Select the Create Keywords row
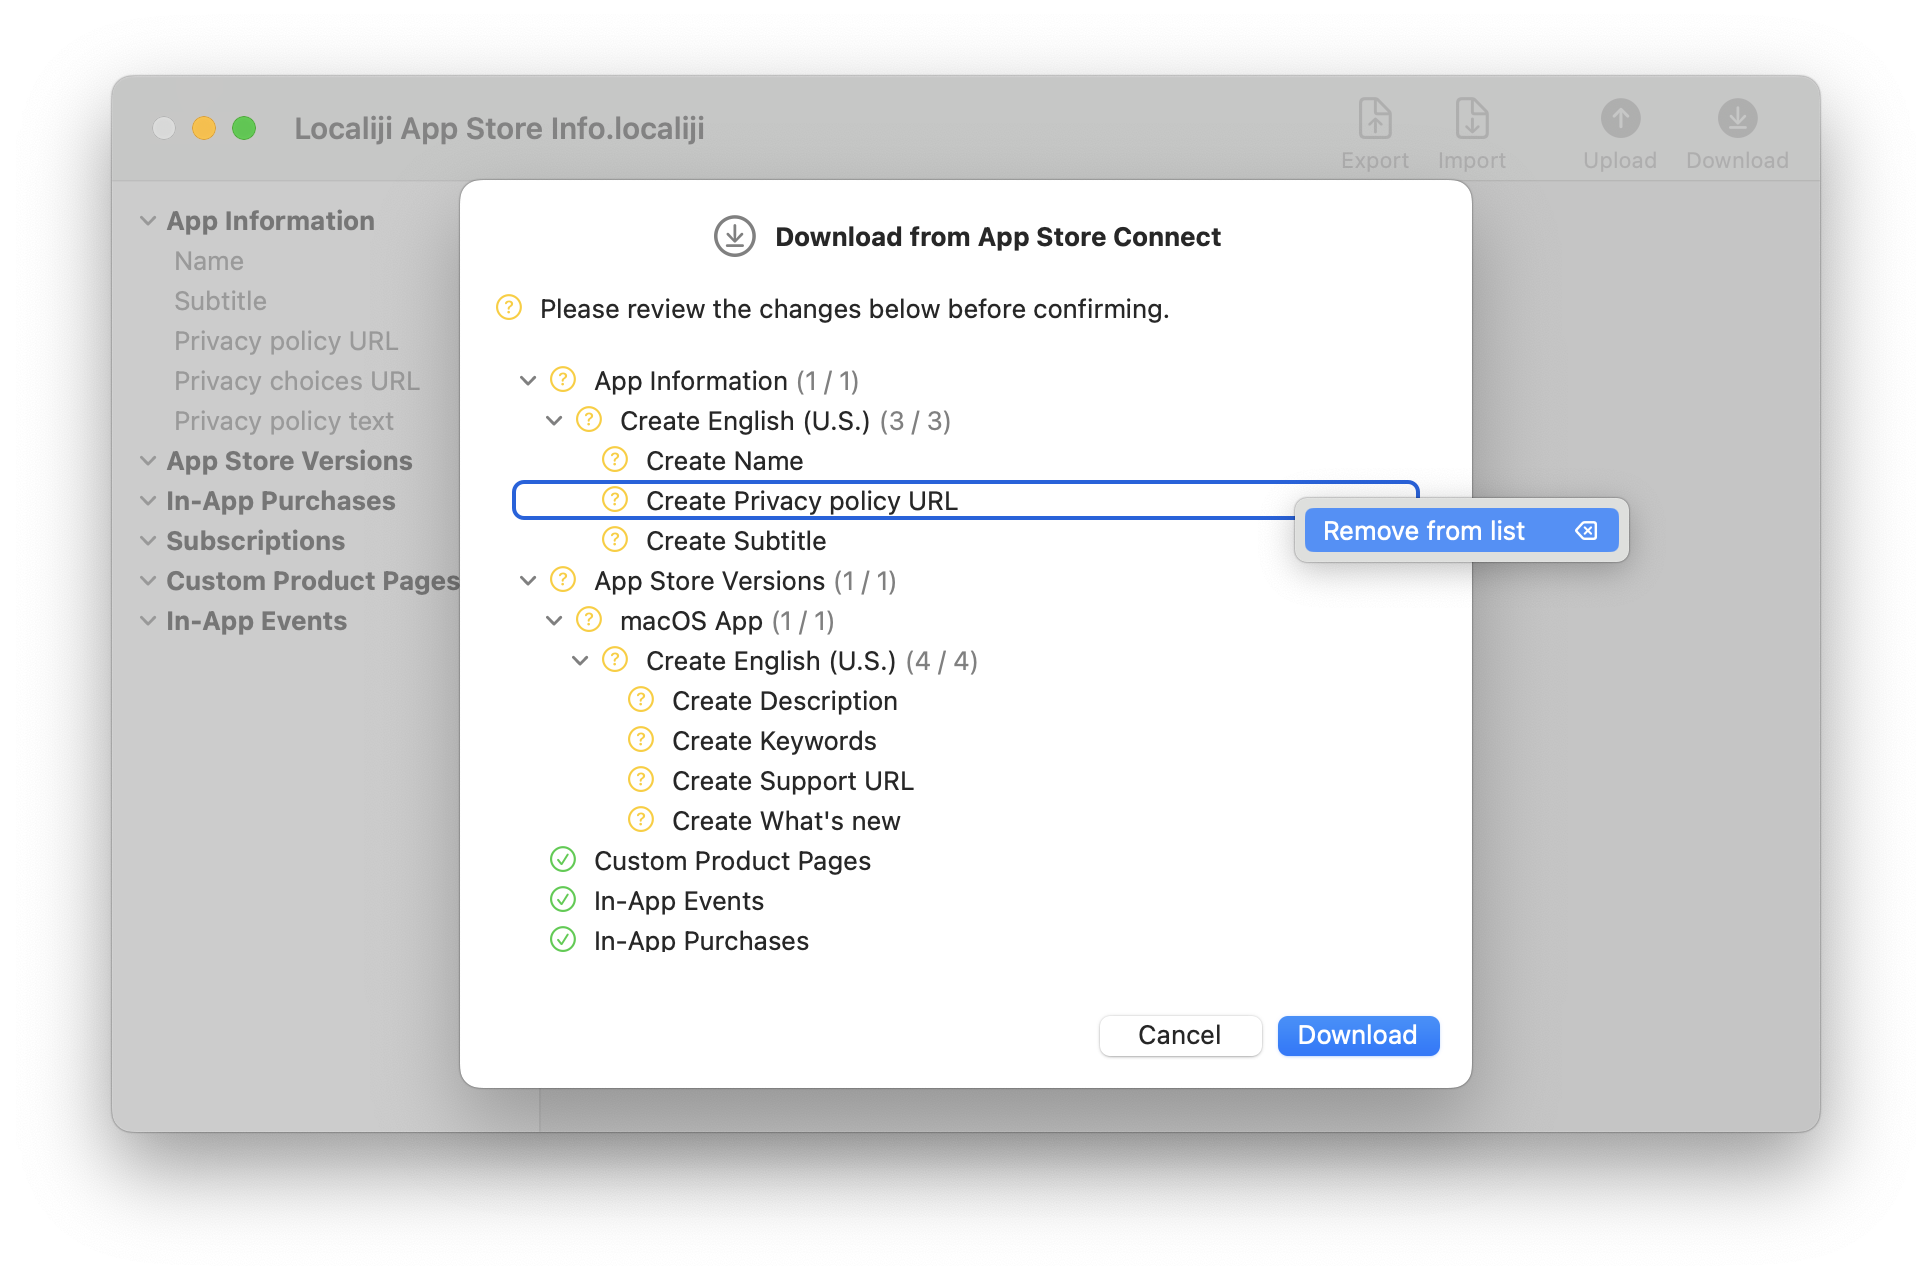This screenshot has height=1280, width=1932. [x=966, y=740]
